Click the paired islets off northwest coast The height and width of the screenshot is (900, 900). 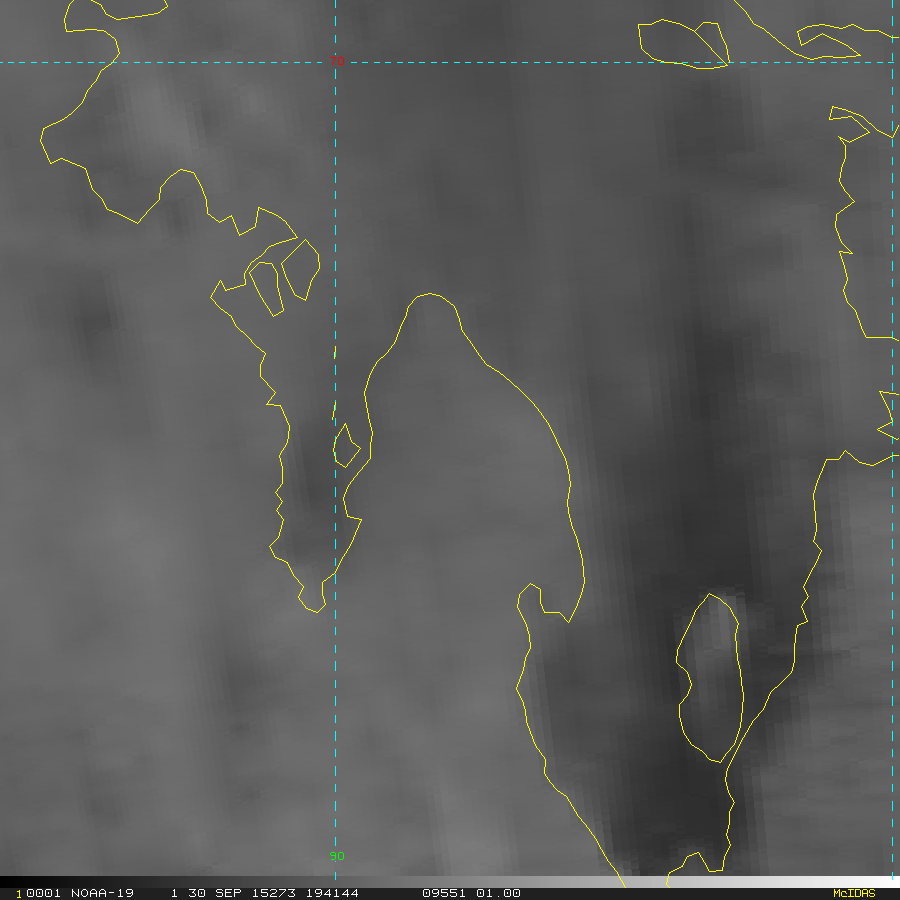pos(282,278)
